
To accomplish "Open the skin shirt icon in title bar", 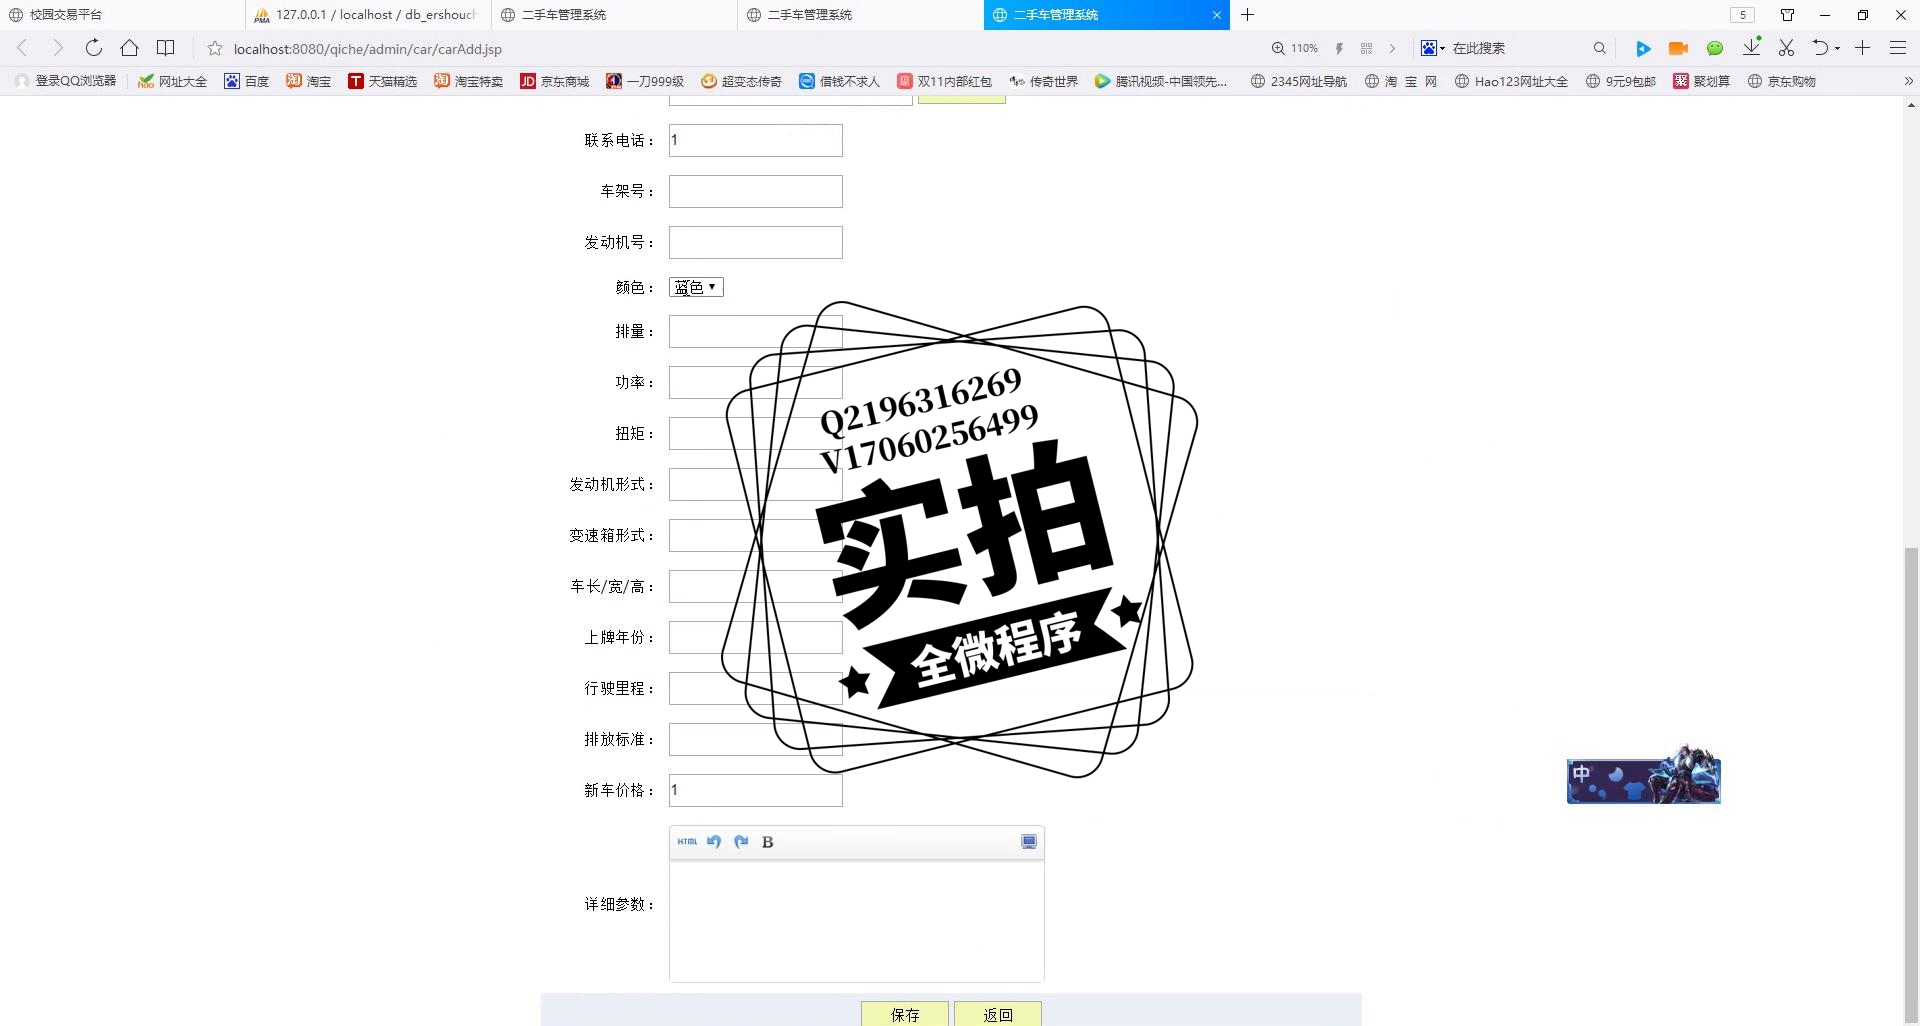I will (1788, 15).
